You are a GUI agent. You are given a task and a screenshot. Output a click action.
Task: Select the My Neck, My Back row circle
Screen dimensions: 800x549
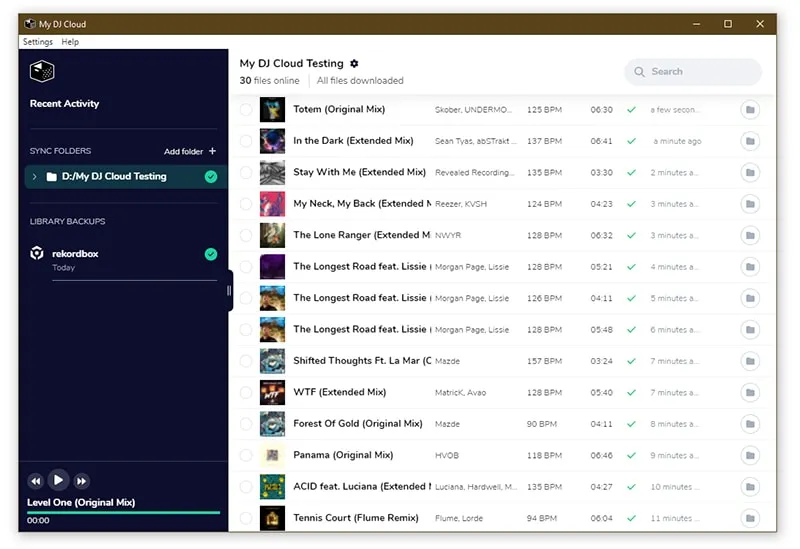point(246,204)
